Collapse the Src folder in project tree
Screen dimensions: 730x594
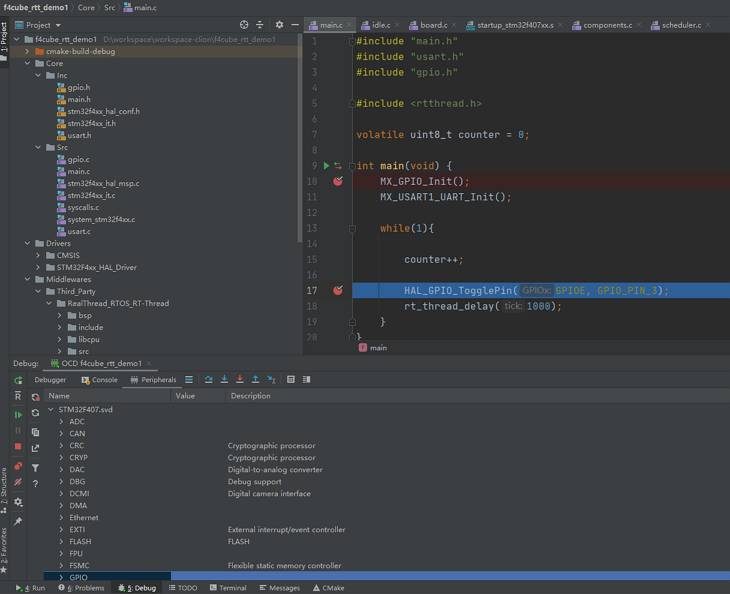pyautogui.click(x=38, y=148)
